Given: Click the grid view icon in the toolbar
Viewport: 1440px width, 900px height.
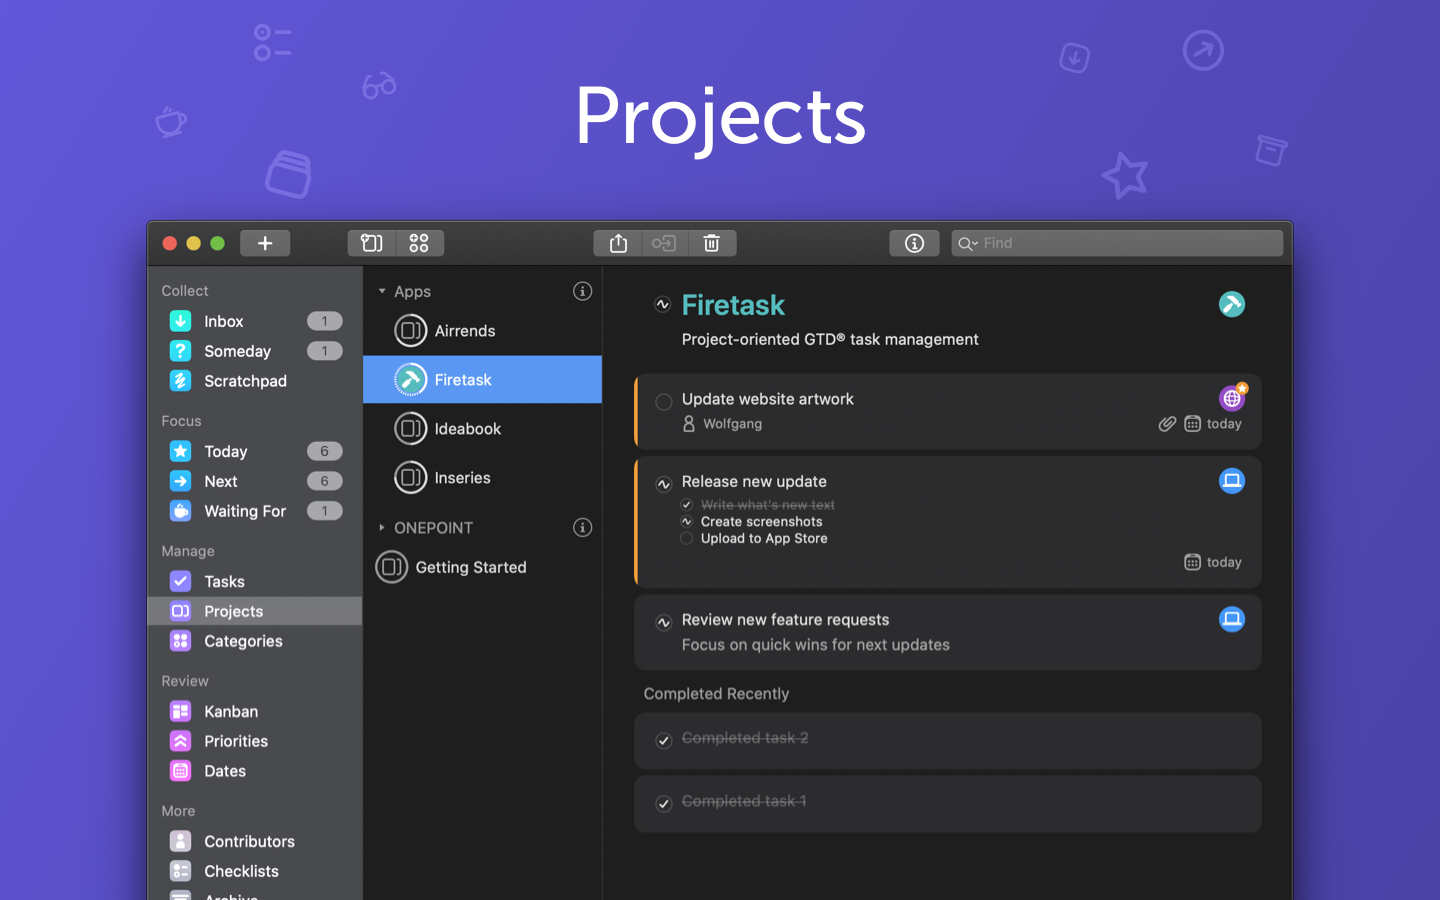Looking at the screenshot, I should point(419,243).
